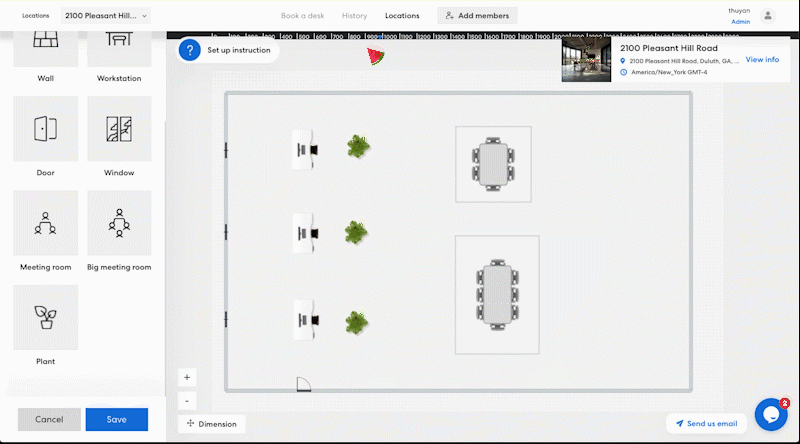Select the top plant on floorplan
Image resolution: width=800 pixels, height=444 pixels.
358,146
